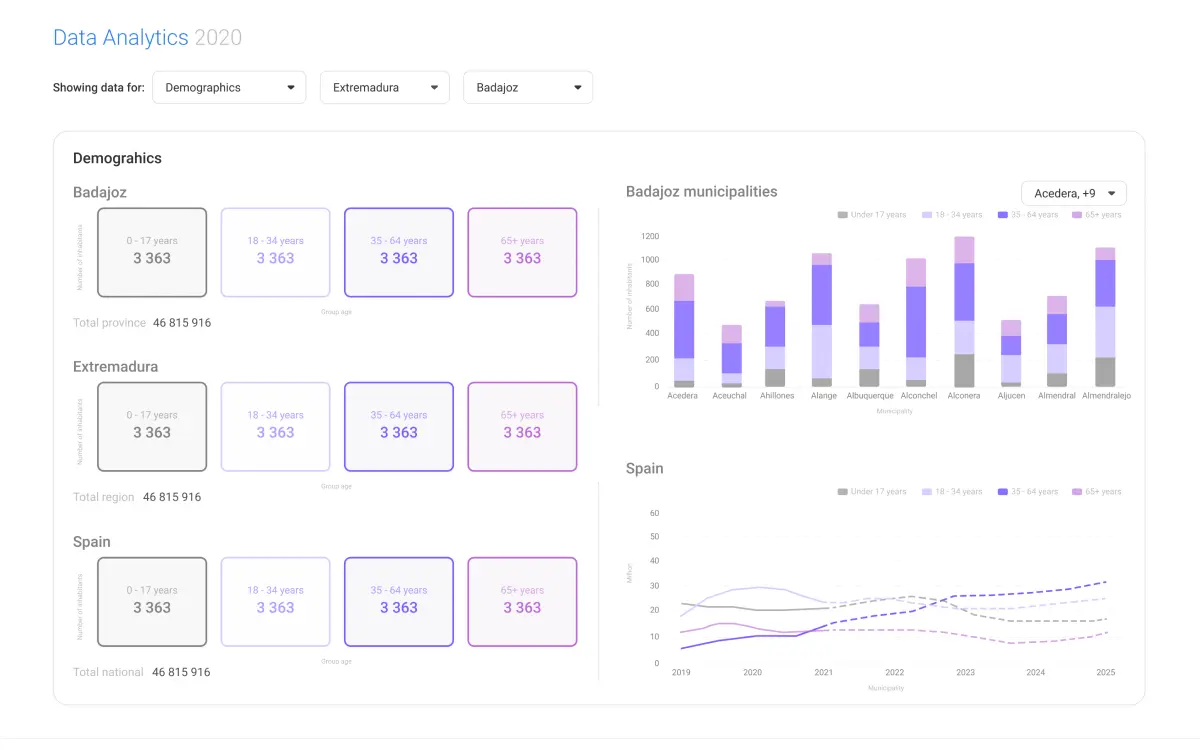Toggle 35 - 64 years legend in municipalities chart
This screenshot has height=750, width=1200.
[1027, 215]
